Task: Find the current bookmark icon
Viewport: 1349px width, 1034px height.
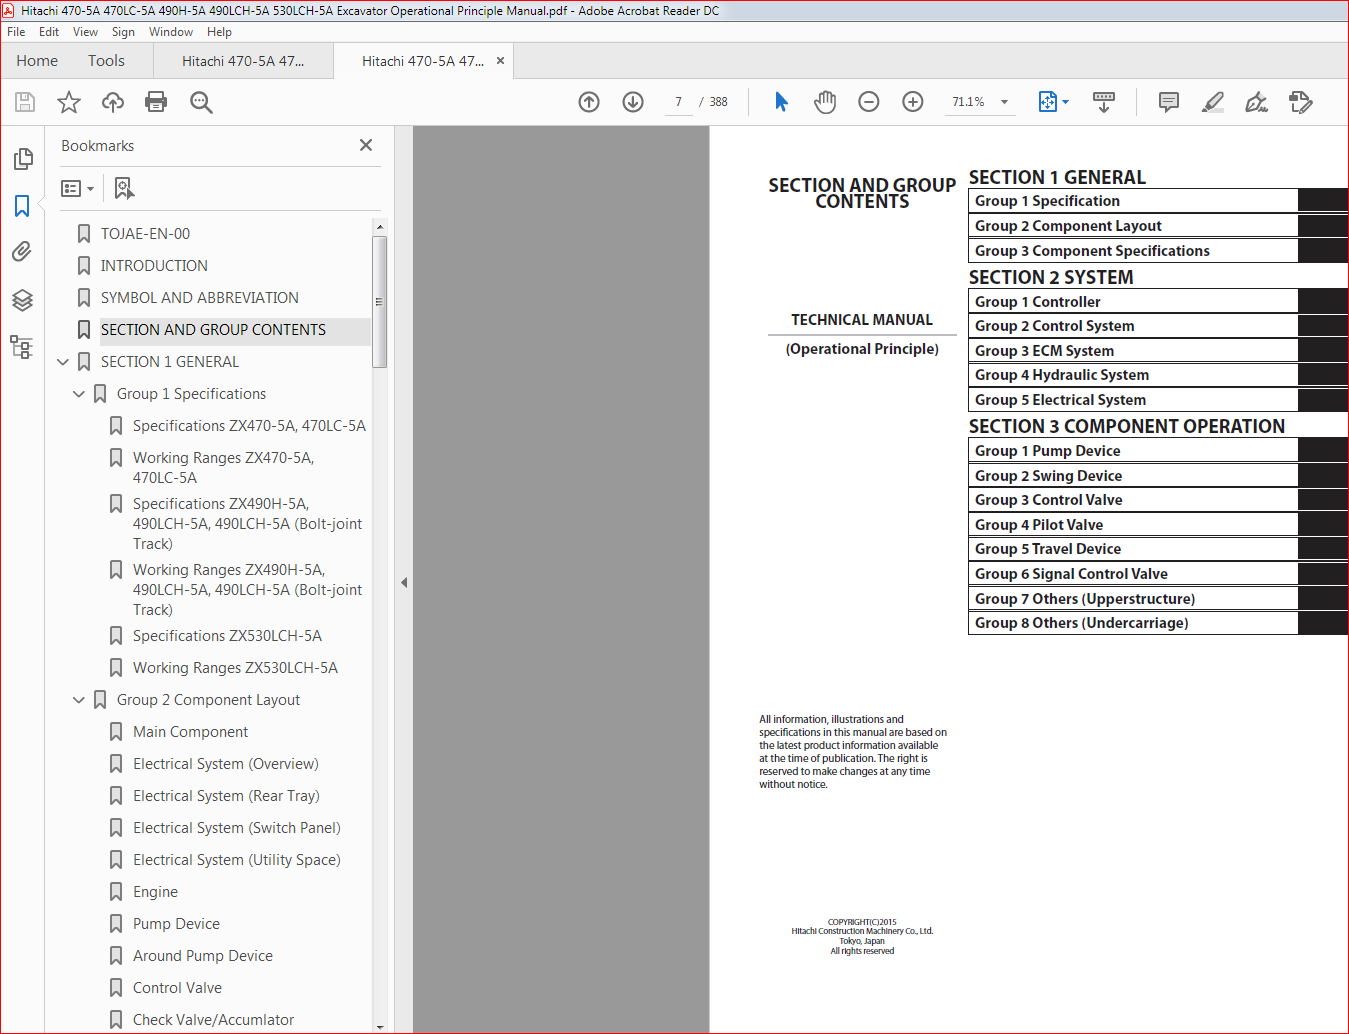Action: 124,188
